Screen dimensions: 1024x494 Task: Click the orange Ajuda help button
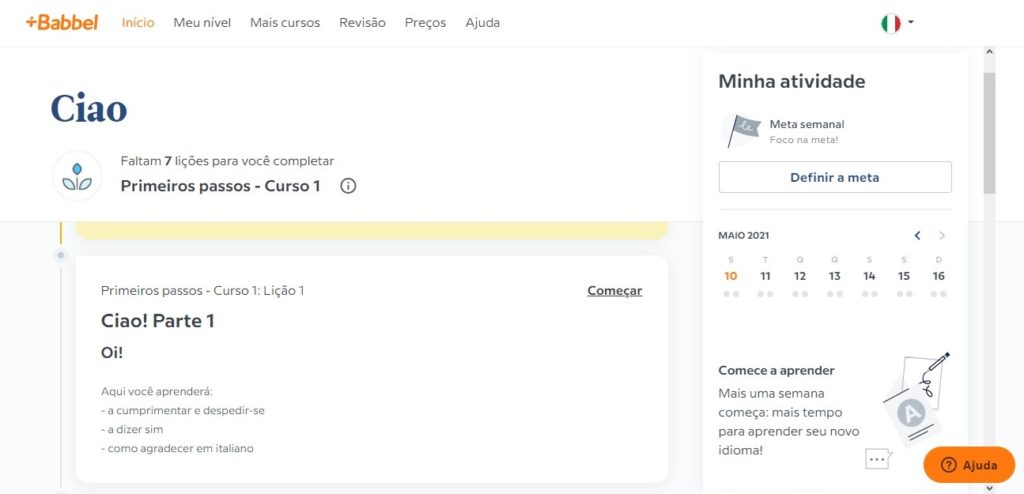coord(969,465)
